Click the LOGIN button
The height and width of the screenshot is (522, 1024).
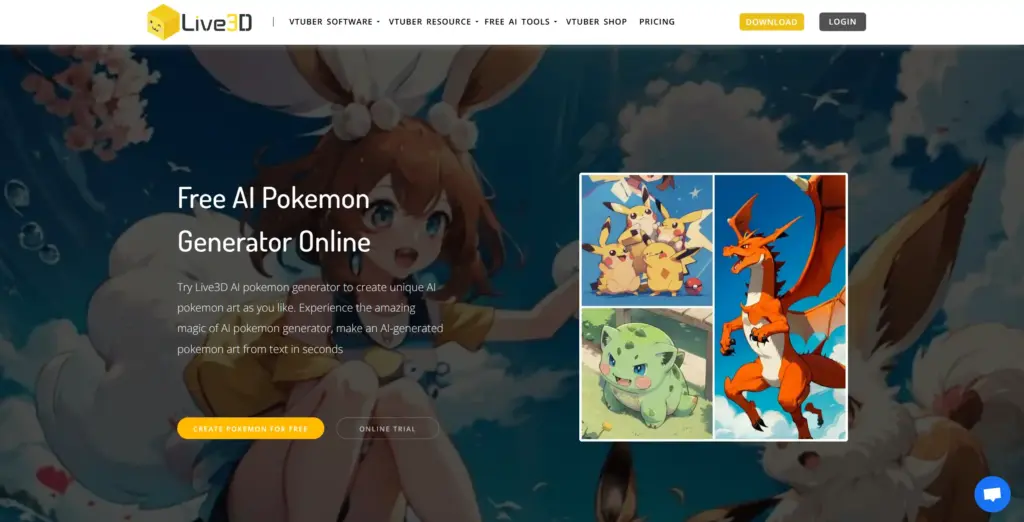point(842,22)
